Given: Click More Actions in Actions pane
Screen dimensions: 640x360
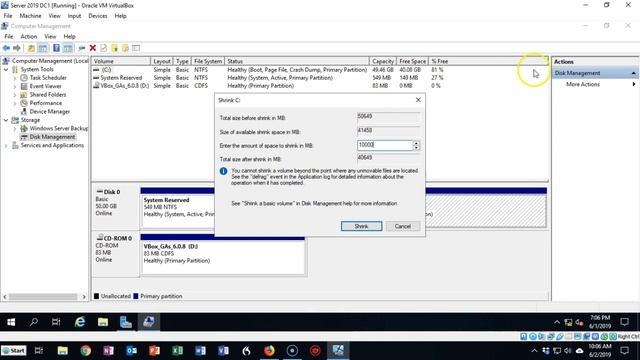Looking at the screenshot, I should pos(583,84).
